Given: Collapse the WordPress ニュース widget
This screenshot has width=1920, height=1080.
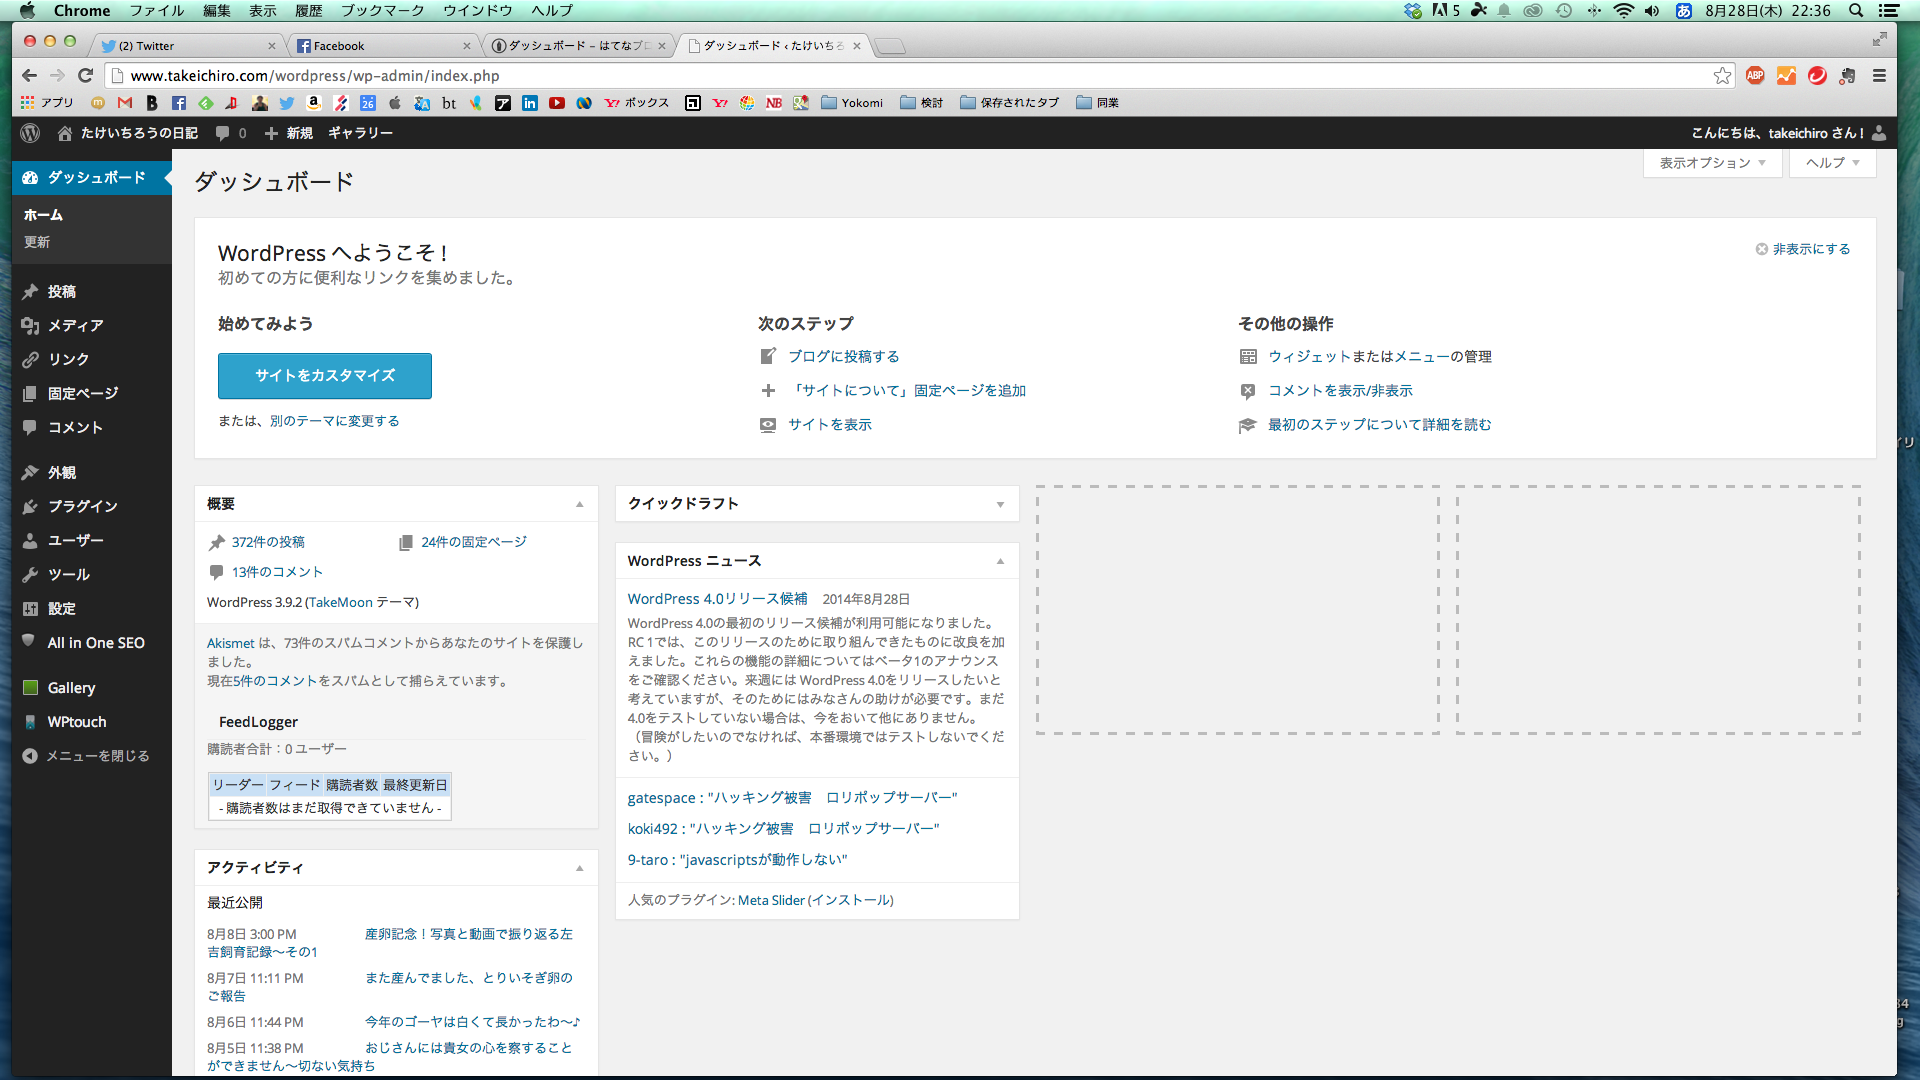Looking at the screenshot, I should point(1000,561).
